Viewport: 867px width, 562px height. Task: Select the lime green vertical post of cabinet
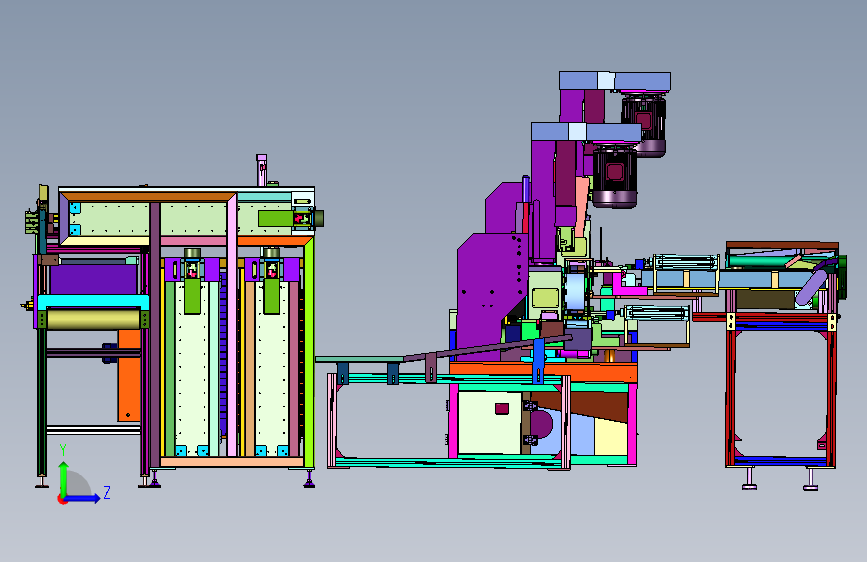pyautogui.click(x=309, y=354)
